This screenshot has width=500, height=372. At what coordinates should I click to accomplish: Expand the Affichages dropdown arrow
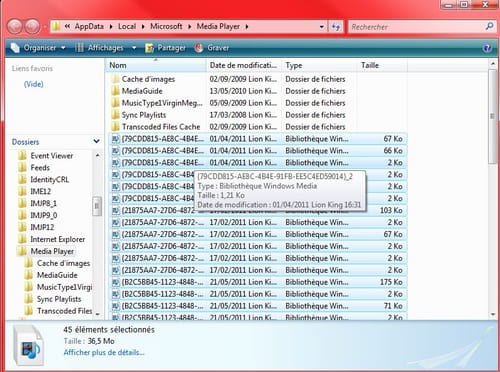tap(134, 48)
